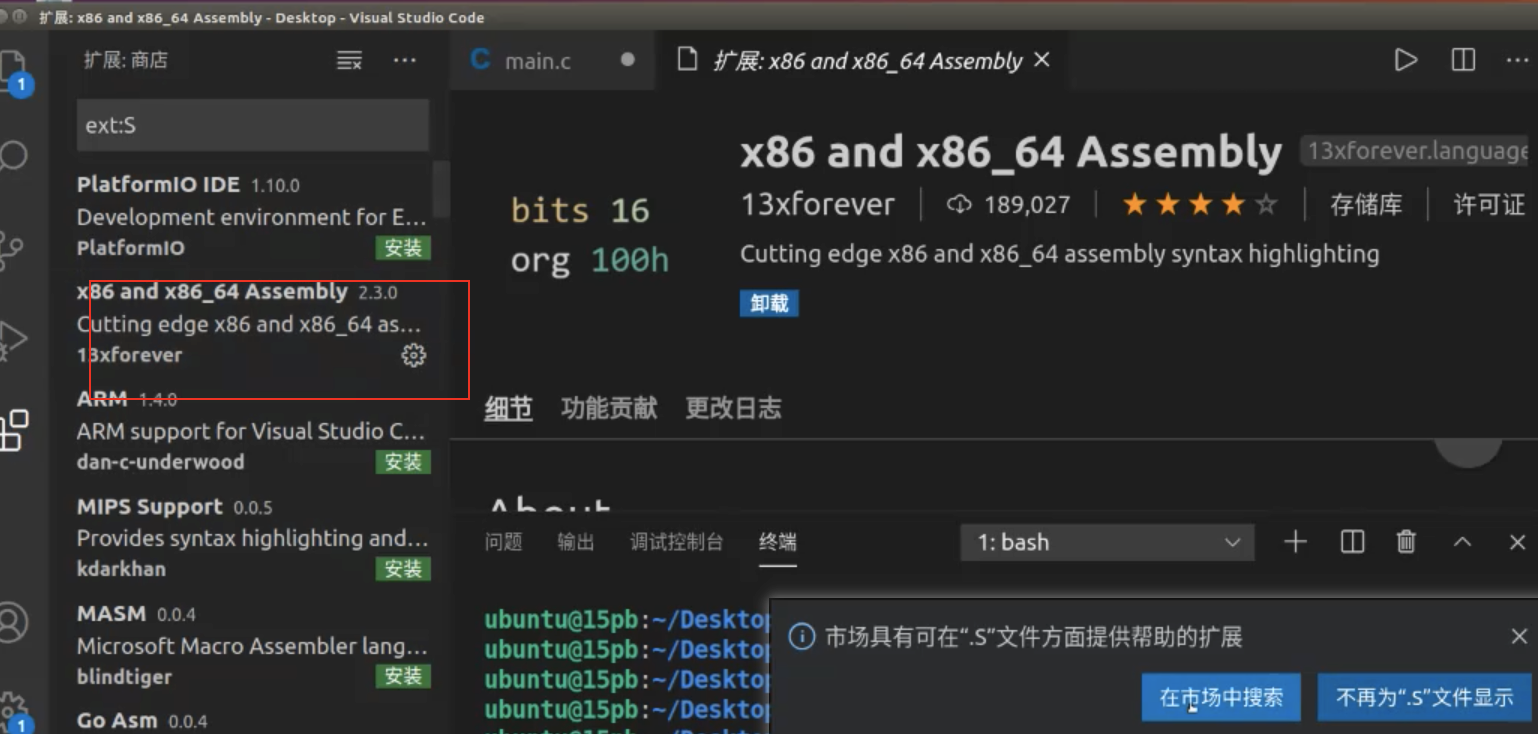Click the extension logo thumbnail bits 16
This screenshot has width=1538, height=734.
tap(590, 235)
